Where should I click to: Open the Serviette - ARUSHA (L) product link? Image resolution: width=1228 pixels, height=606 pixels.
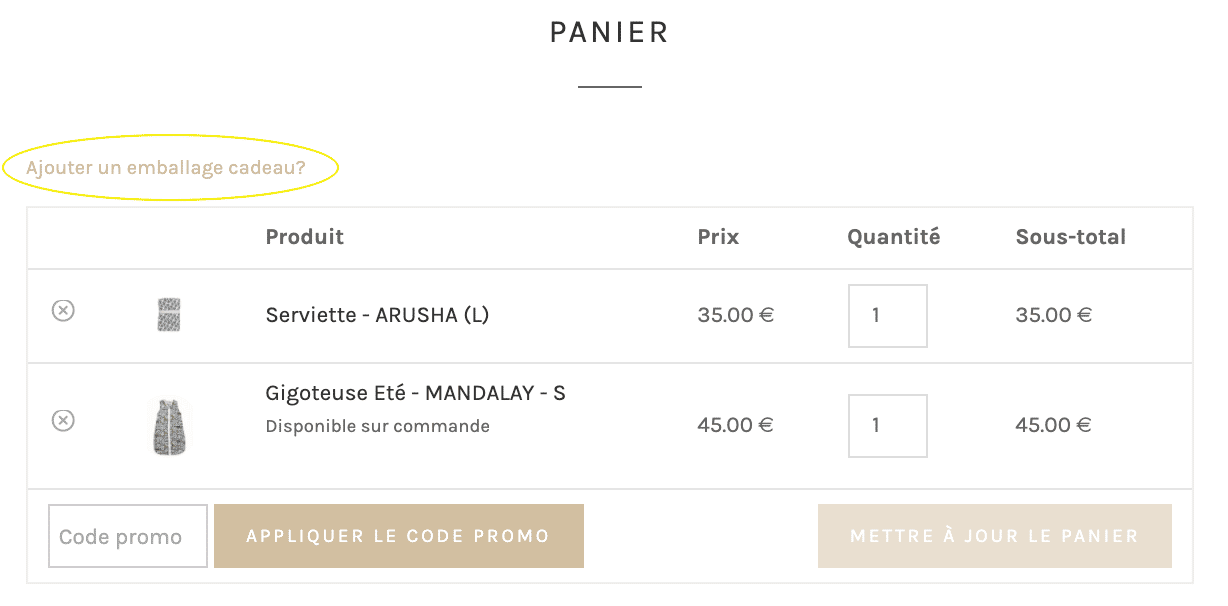pyautogui.click(x=377, y=315)
